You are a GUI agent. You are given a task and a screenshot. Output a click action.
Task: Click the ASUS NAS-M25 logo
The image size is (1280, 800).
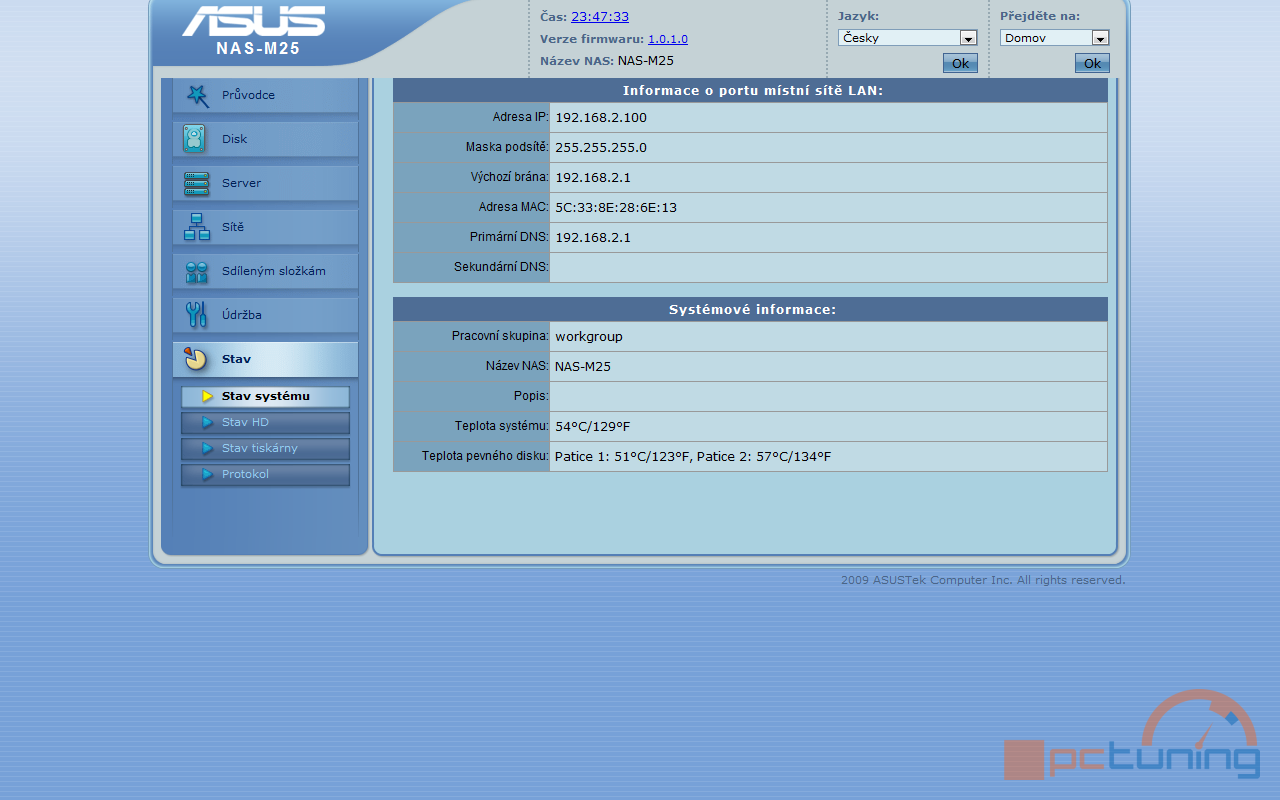255,30
